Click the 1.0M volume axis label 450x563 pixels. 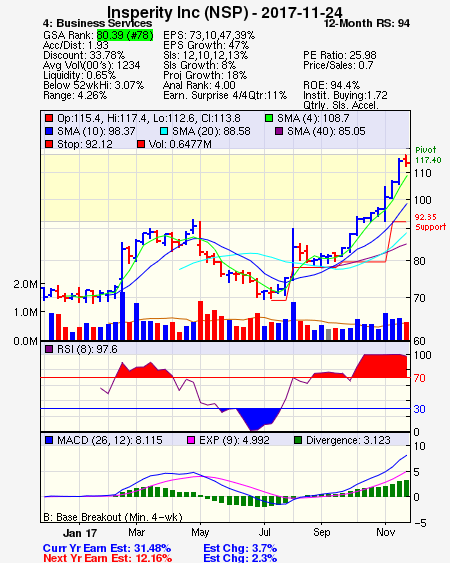coord(25,312)
